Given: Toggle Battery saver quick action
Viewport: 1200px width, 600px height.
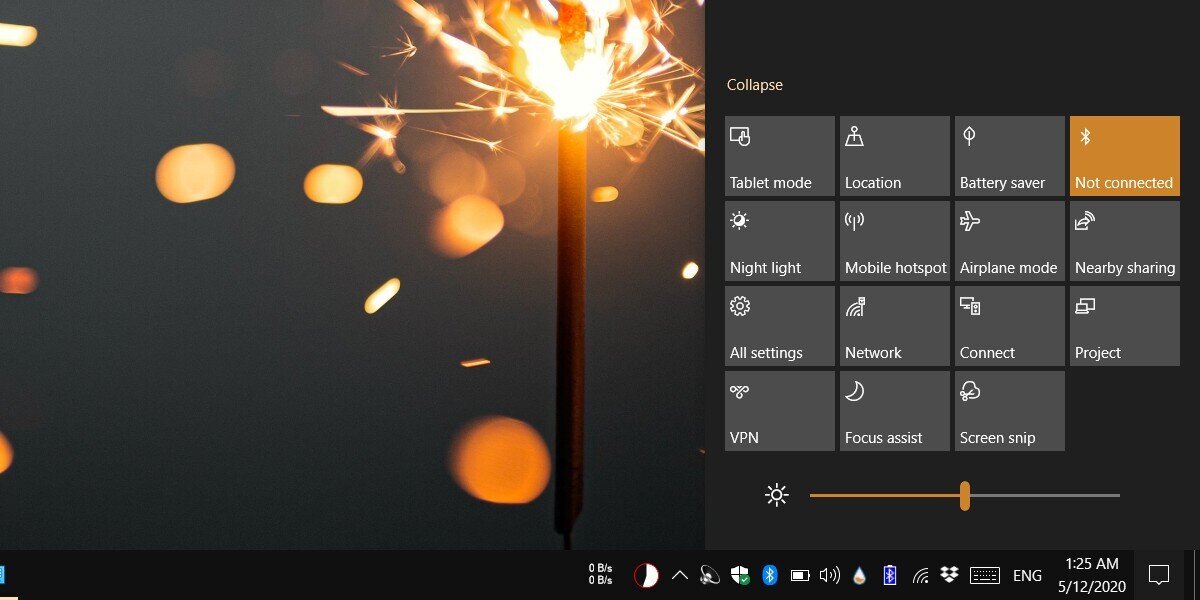Looking at the screenshot, I should coord(1009,156).
